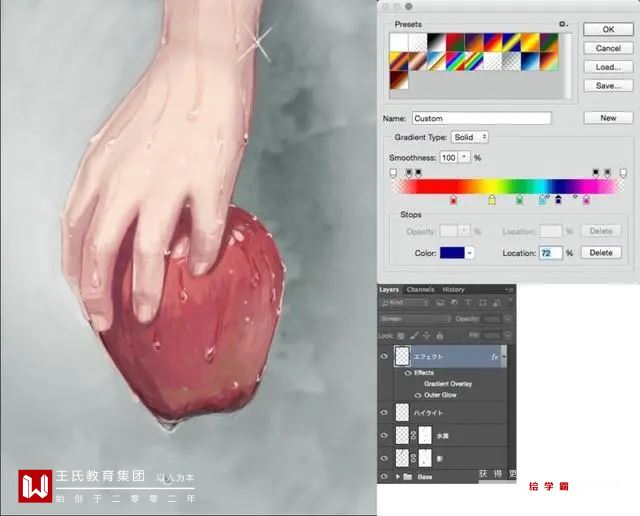
Task: Click the gradient presets gear menu icon
Action: pos(563,24)
